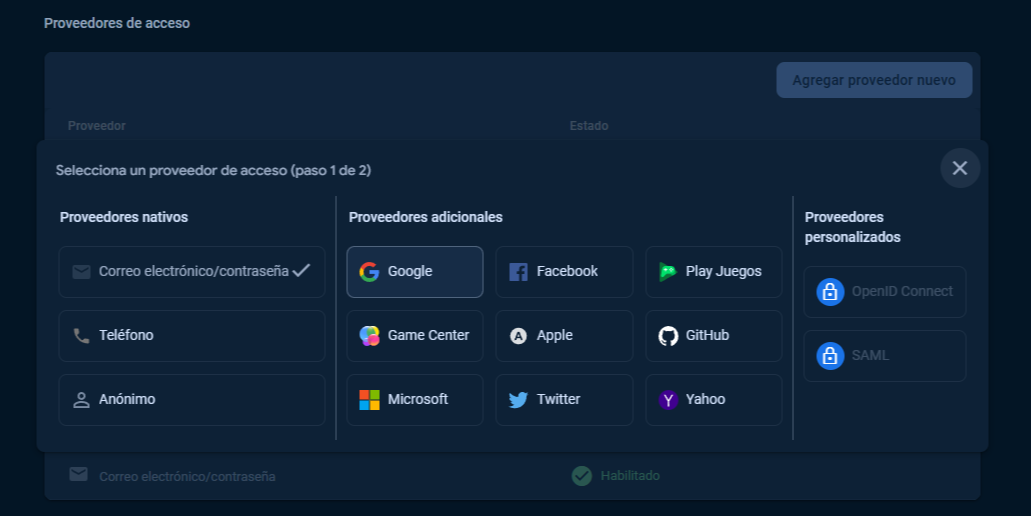Click the Anónimo person icon
The width and height of the screenshot is (1031, 516).
82,400
